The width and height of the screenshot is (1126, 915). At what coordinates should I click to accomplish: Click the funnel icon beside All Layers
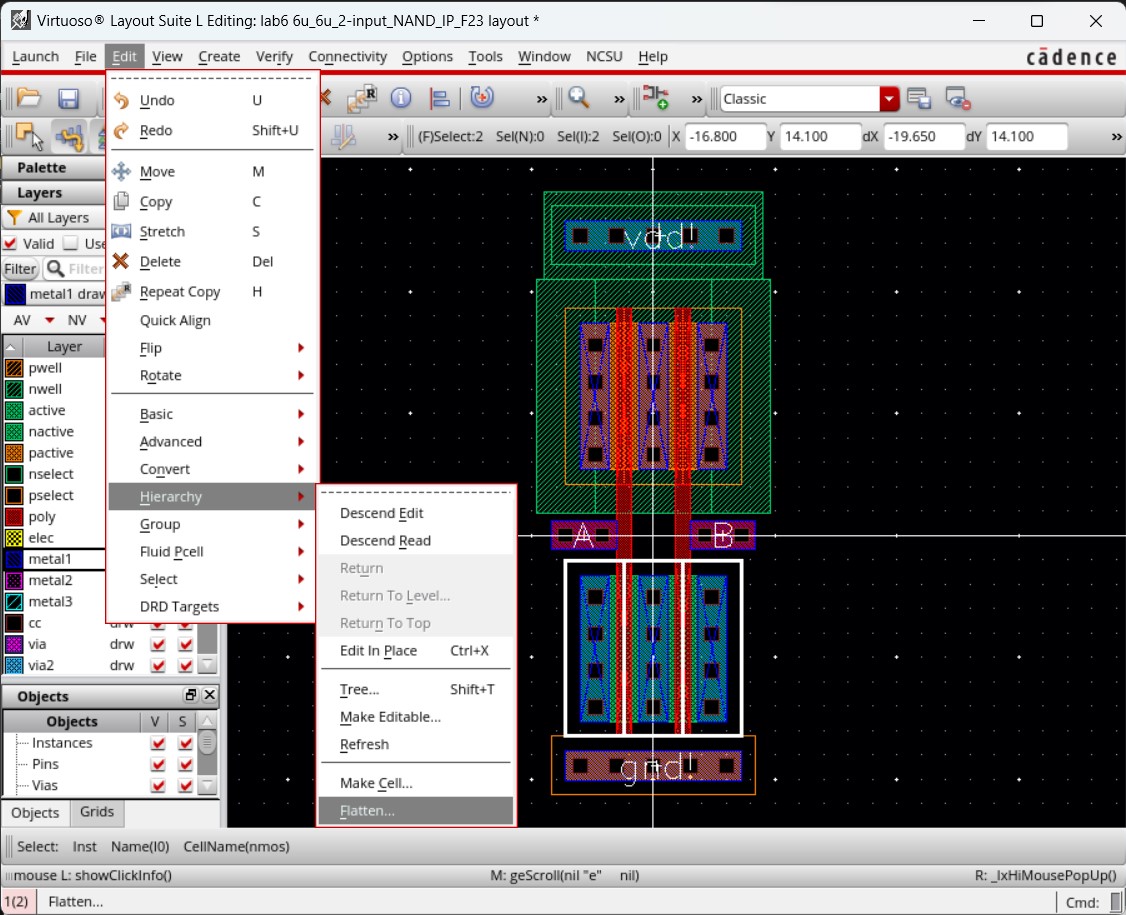(x=14, y=217)
